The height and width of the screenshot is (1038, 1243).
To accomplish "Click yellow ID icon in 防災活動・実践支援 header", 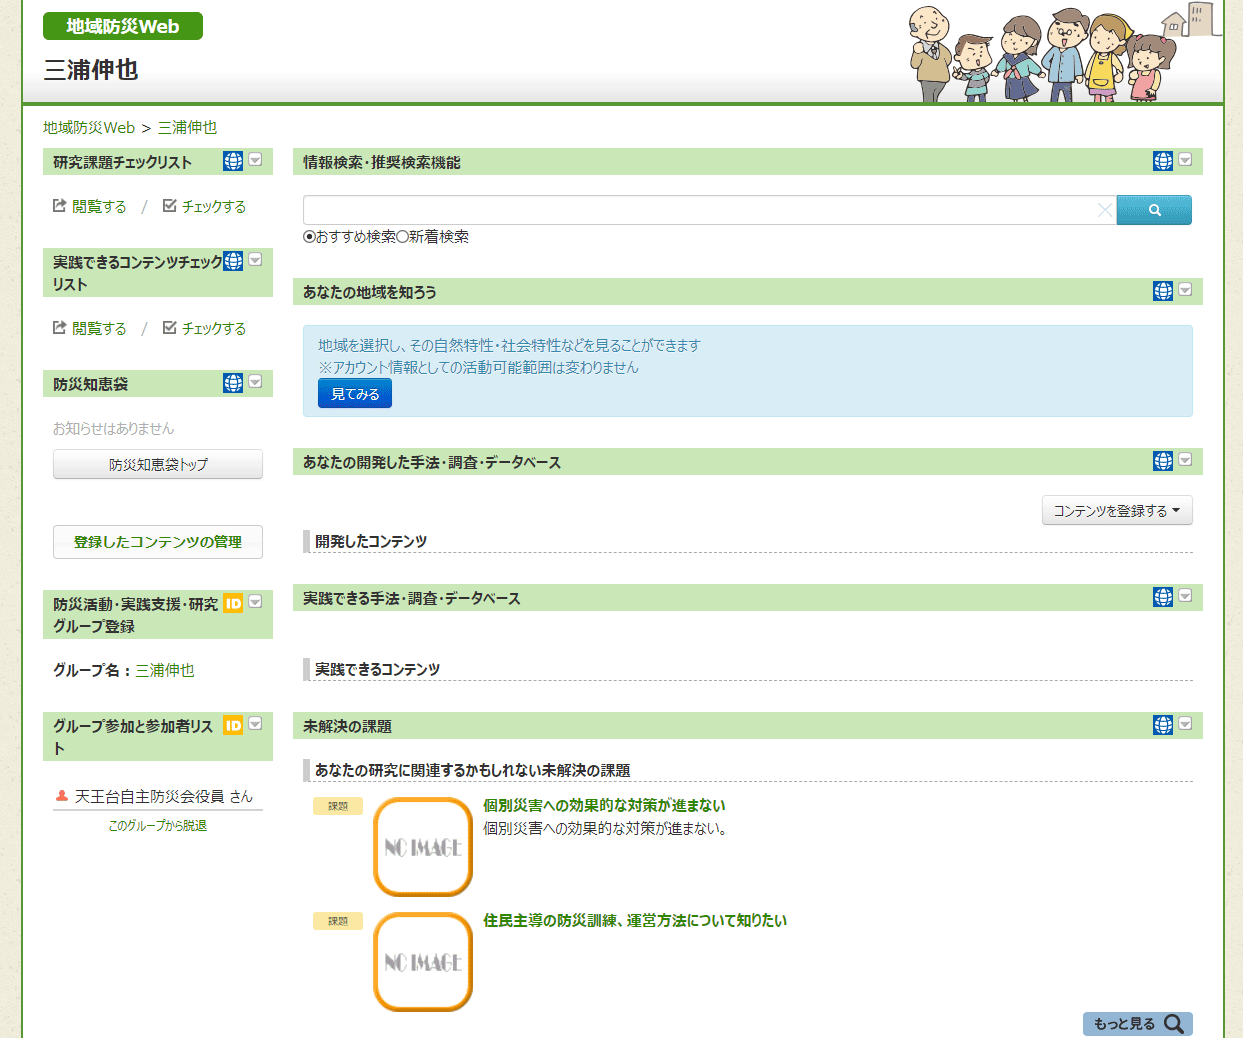I will (233, 603).
